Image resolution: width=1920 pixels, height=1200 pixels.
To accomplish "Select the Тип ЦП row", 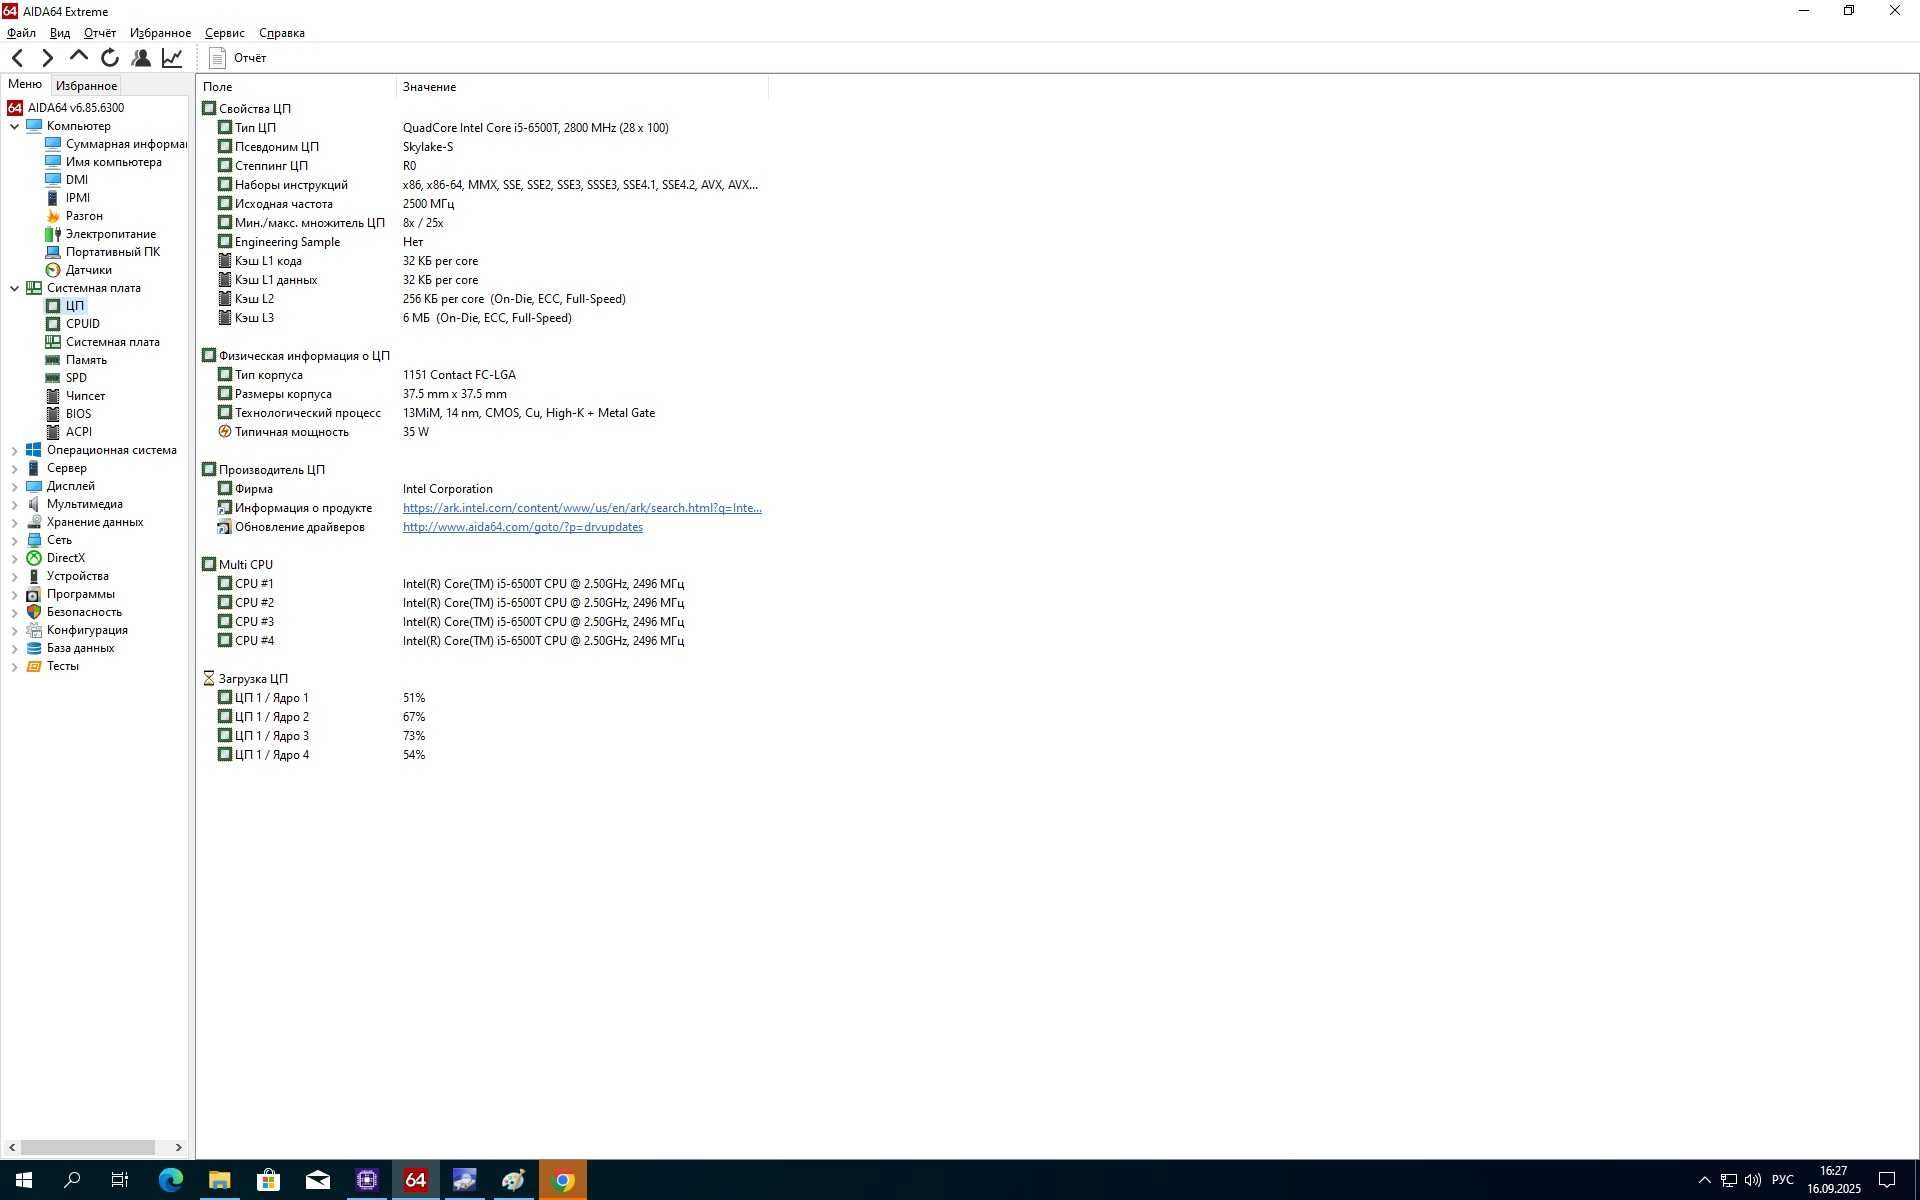I will point(483,128).
